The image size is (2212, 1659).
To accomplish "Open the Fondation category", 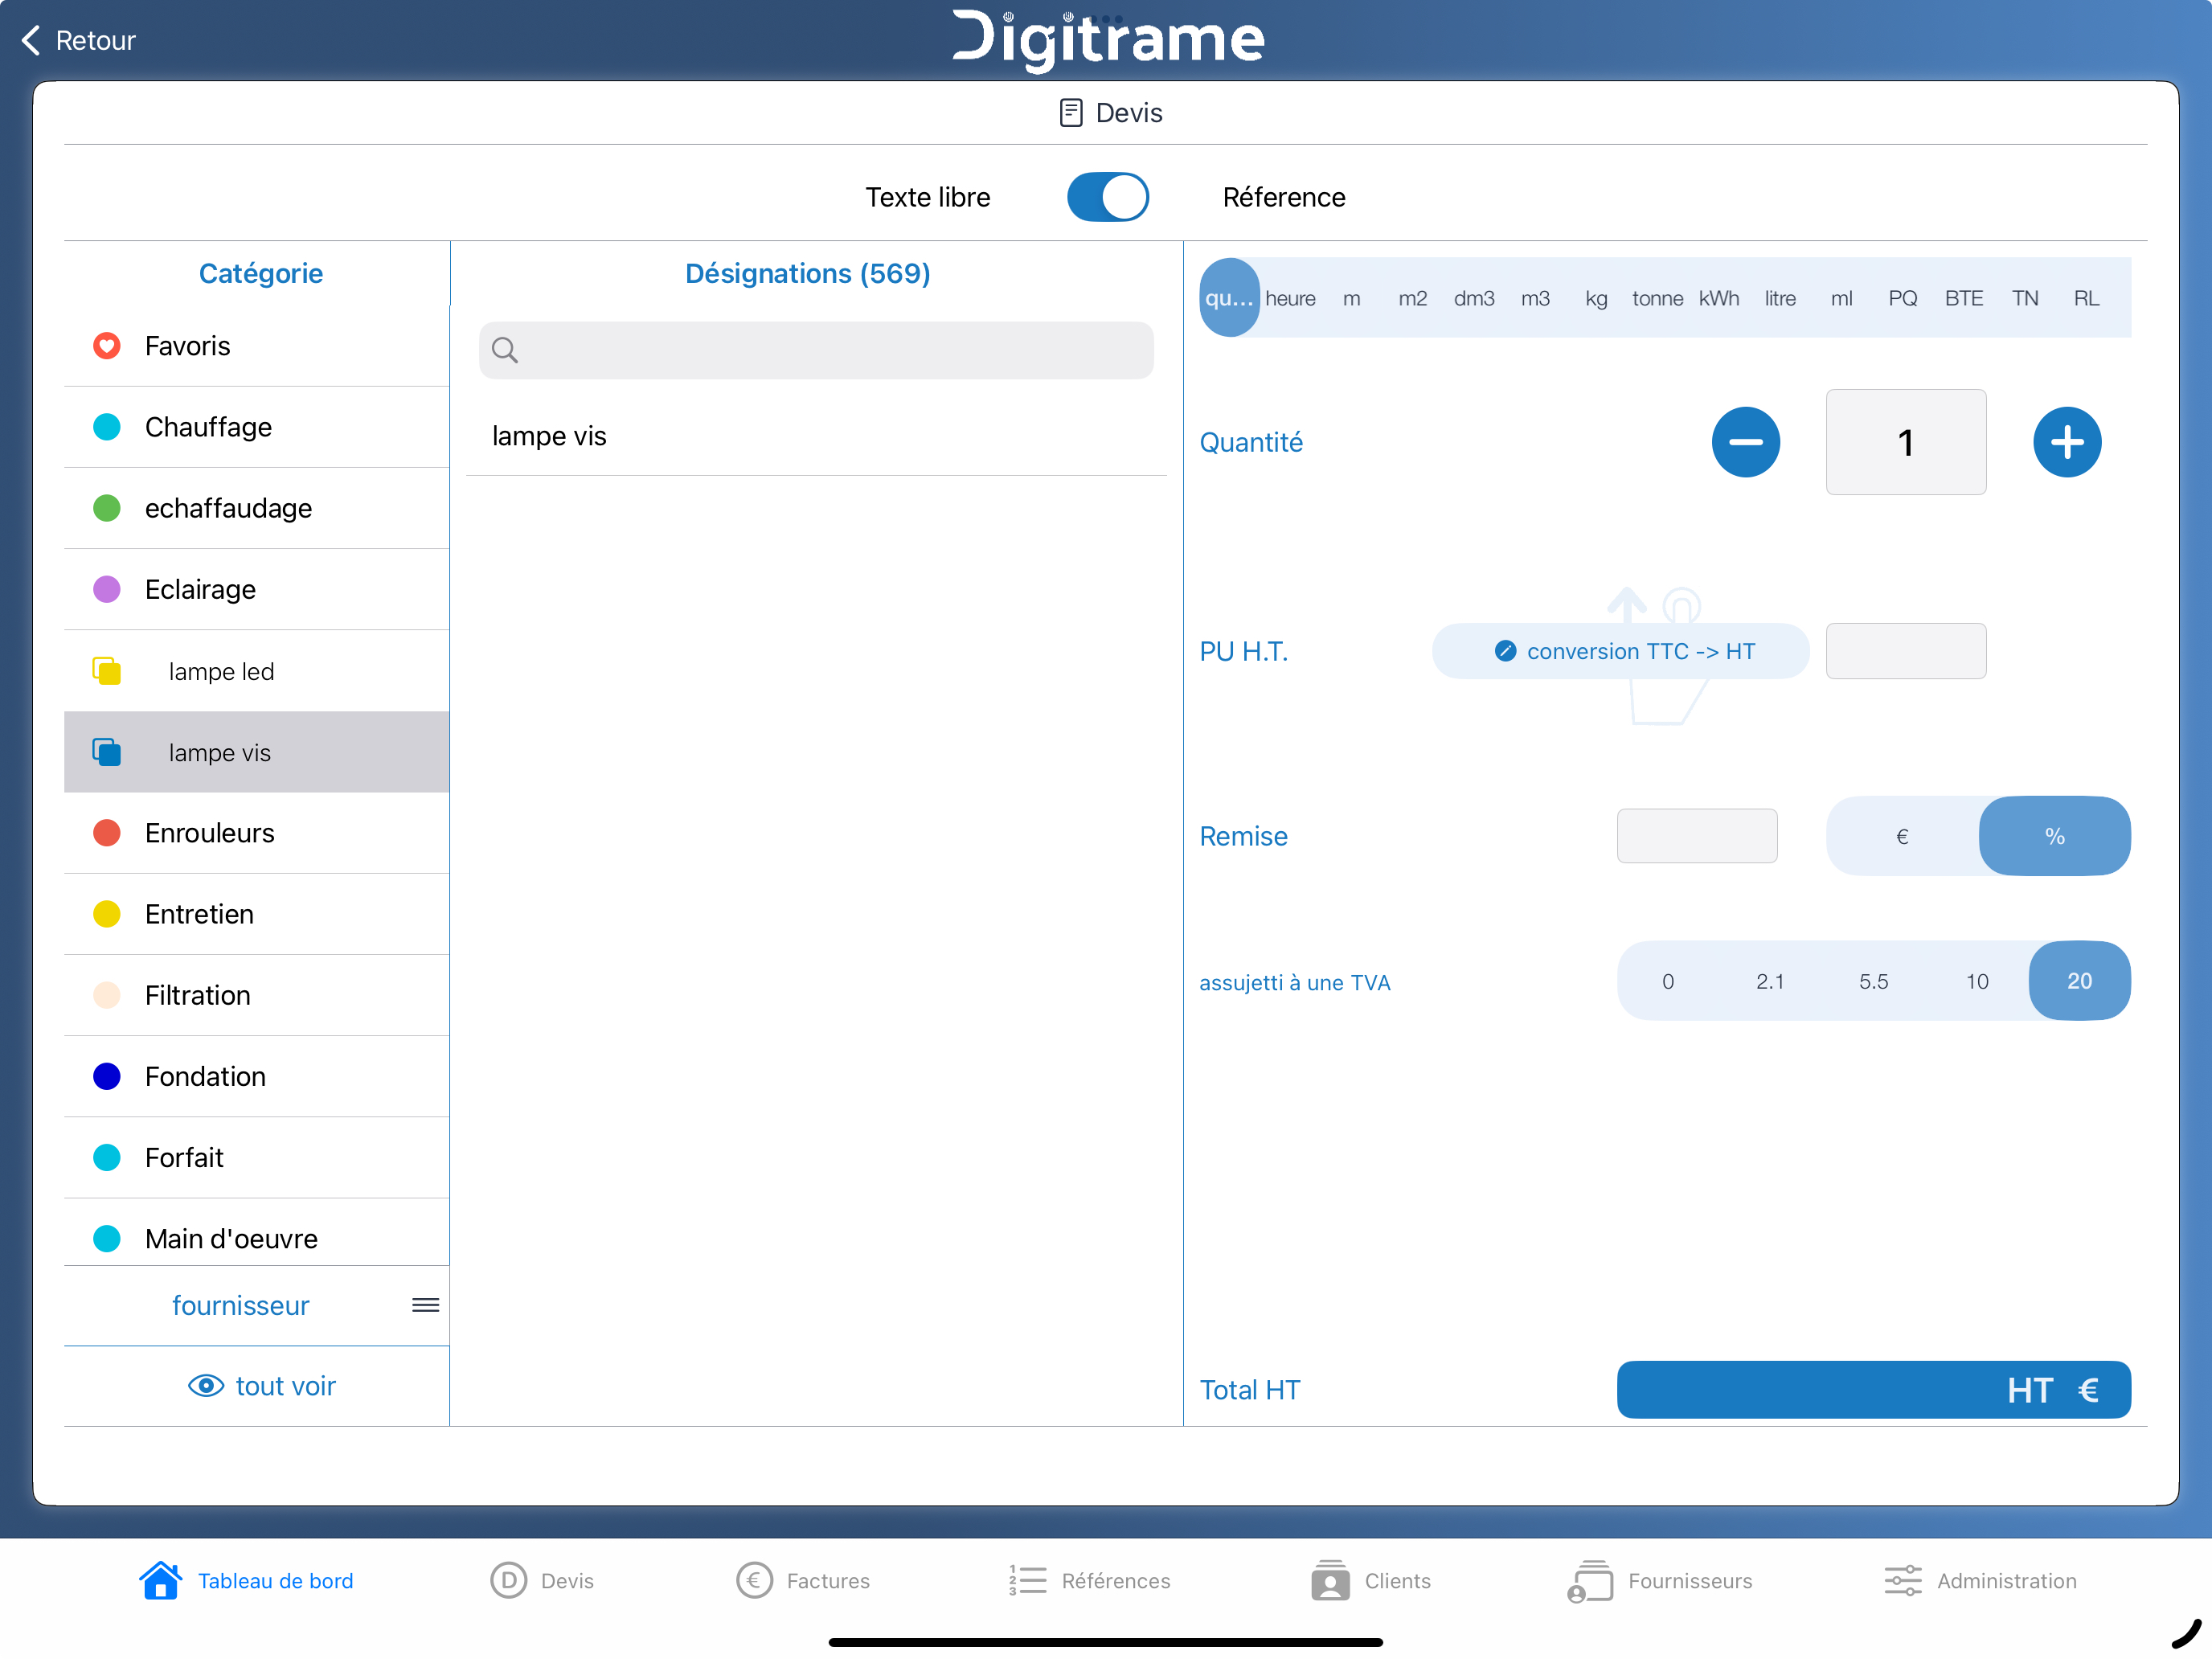I will 256,1076.
